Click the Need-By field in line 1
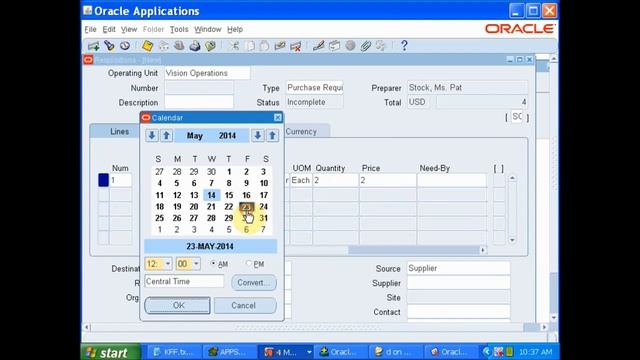Image resolution: width=640 pixels, height=360 pixels. point(452,180)
